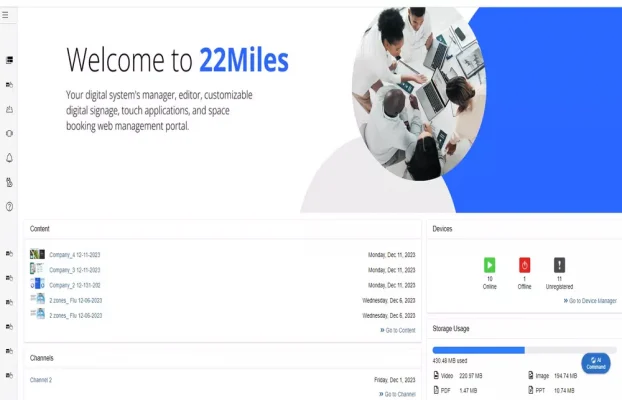Image resolution: width=622 pixels, height=400 pixels.
Task: Follow the Go to Channel link
Action: 397,394
